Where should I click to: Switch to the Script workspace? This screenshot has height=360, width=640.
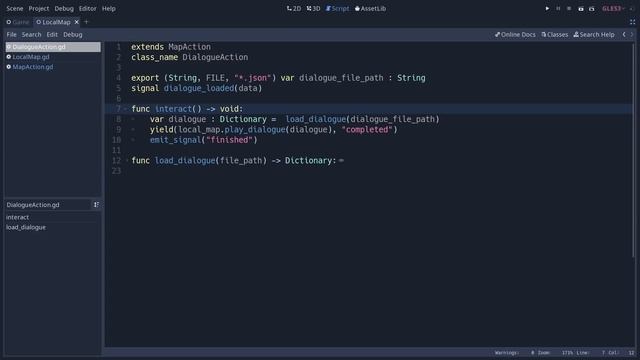[337, 9]
